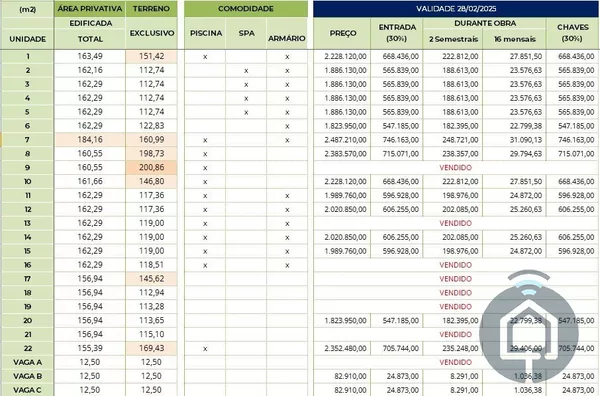
Task: Select VENDIDO in unit 17 row
Action: coord(455,279)
